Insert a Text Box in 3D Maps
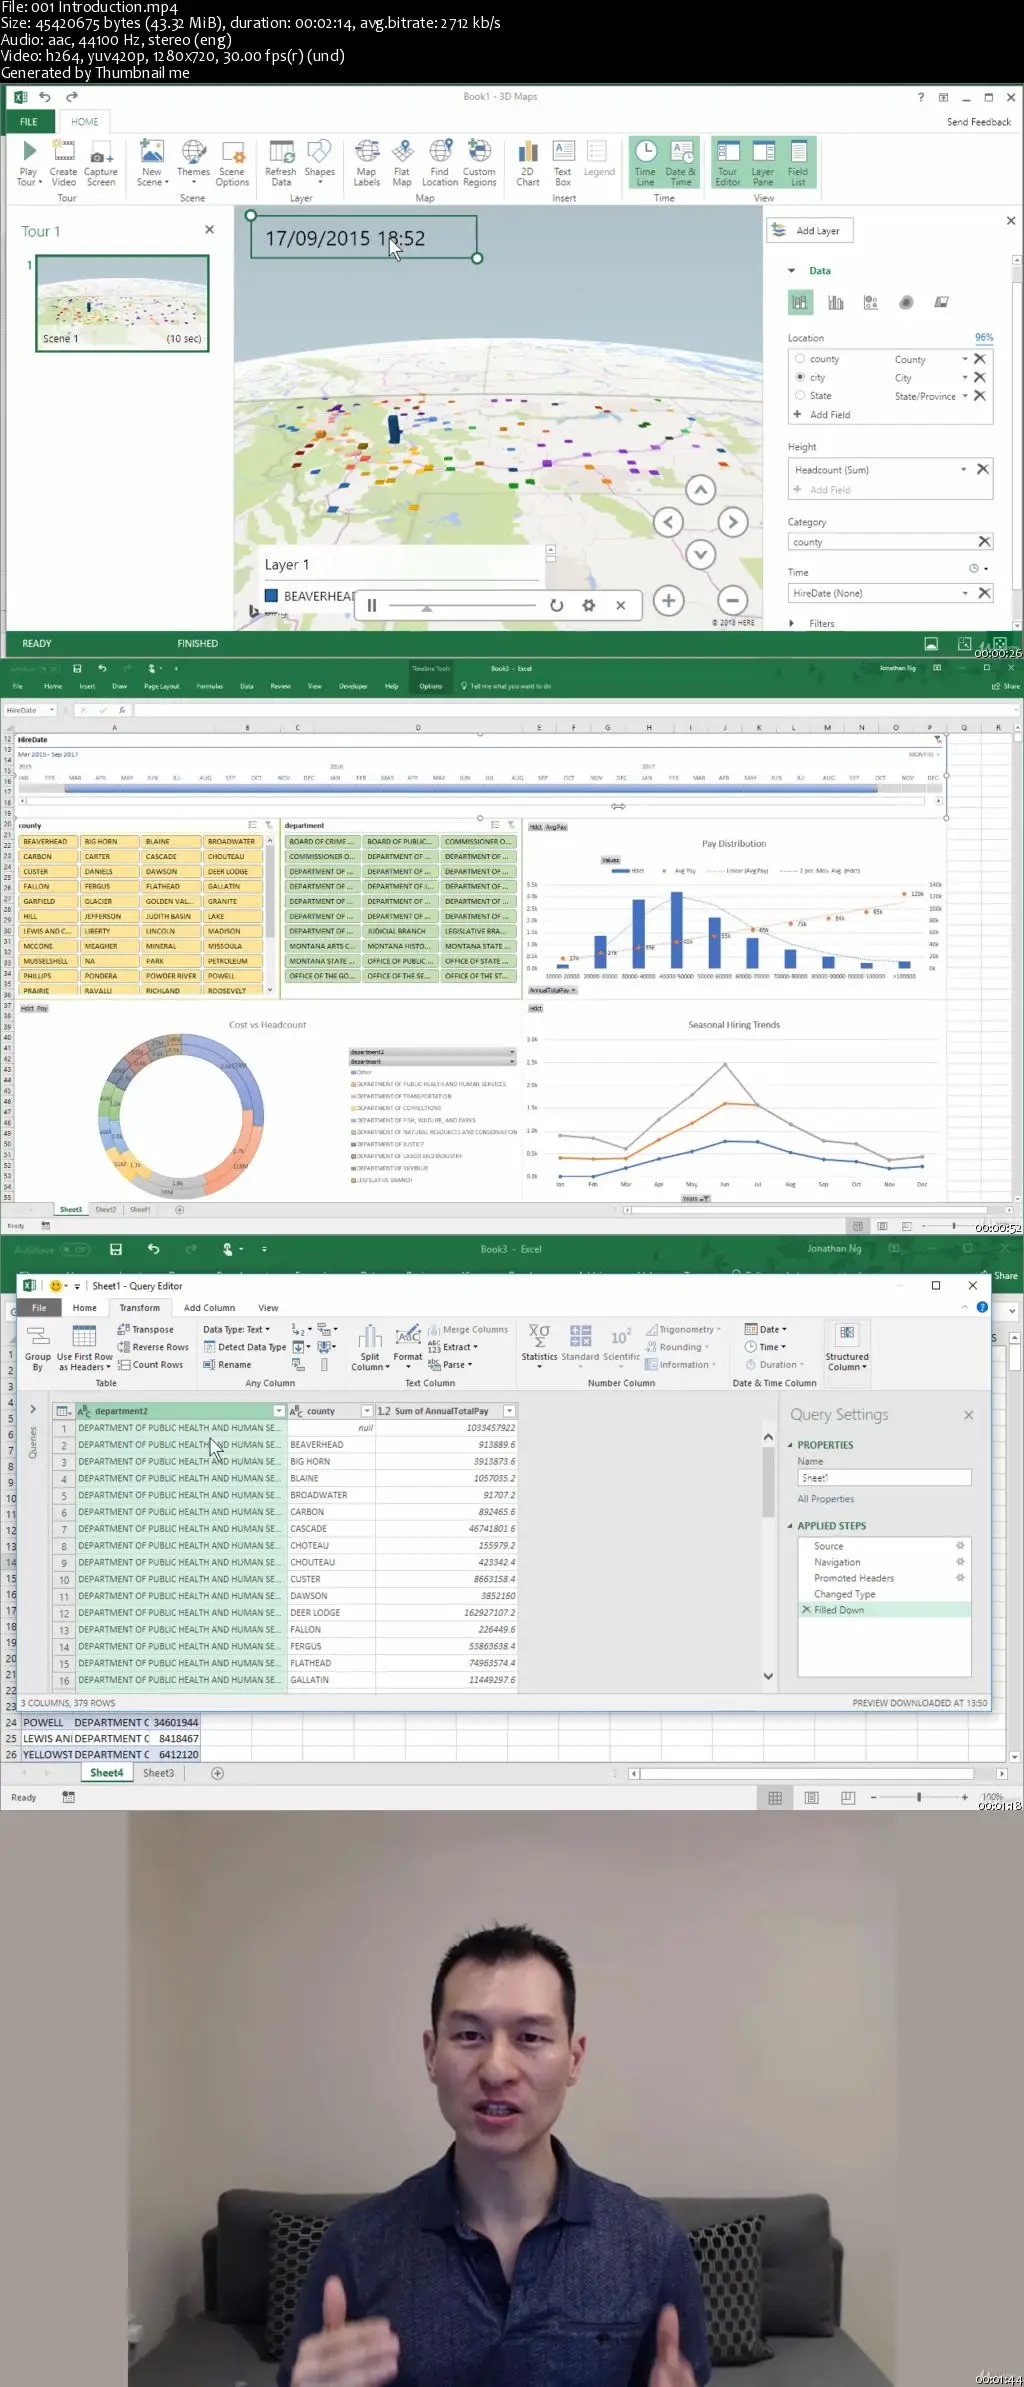The image size is (1024, 2387). pos(563,163)
